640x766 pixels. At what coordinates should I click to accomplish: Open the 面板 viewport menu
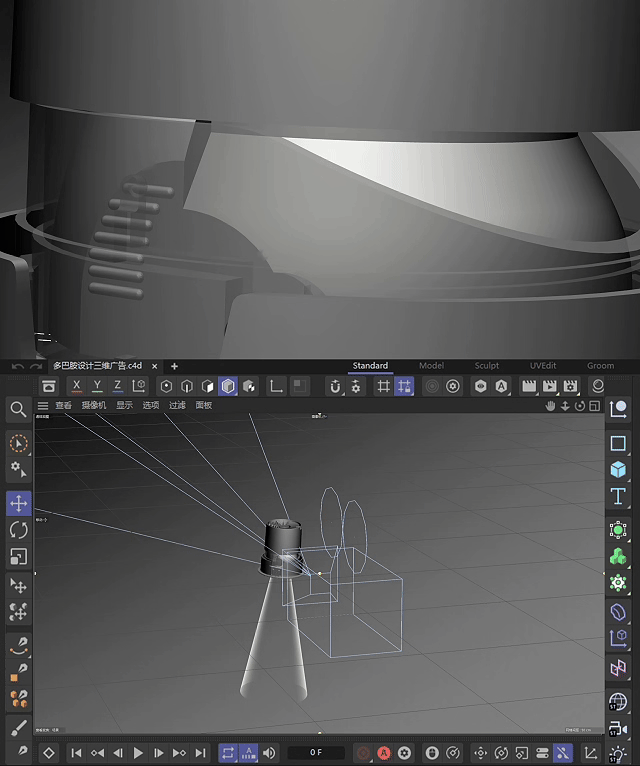[203, 405]
